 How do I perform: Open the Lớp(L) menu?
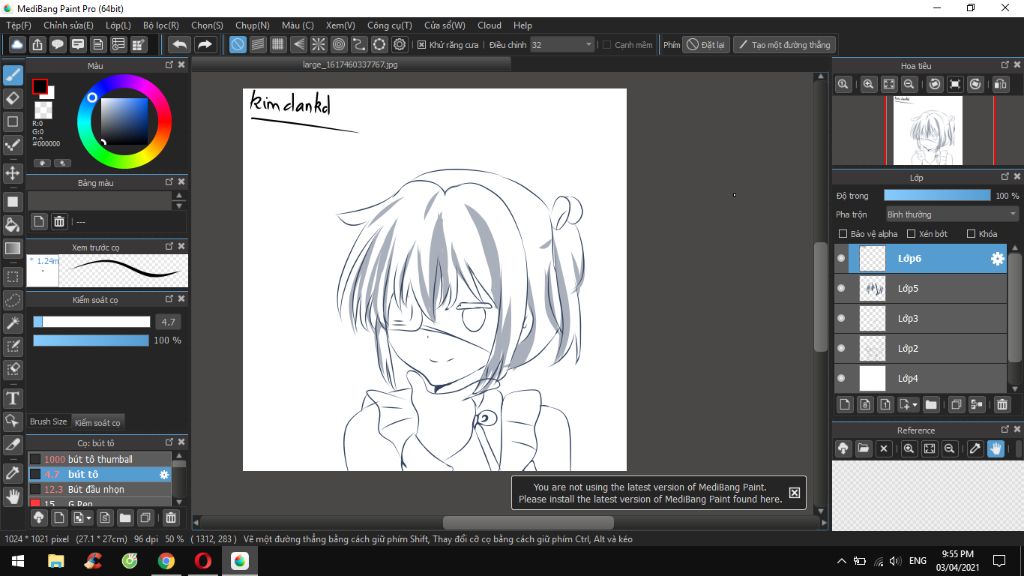(118, 25)
